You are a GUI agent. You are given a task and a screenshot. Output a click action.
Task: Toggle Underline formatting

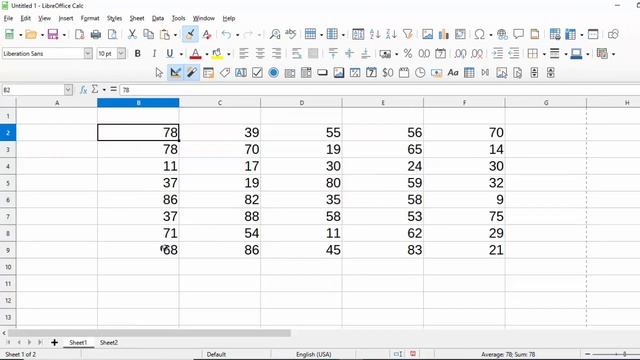coord(170,53)
